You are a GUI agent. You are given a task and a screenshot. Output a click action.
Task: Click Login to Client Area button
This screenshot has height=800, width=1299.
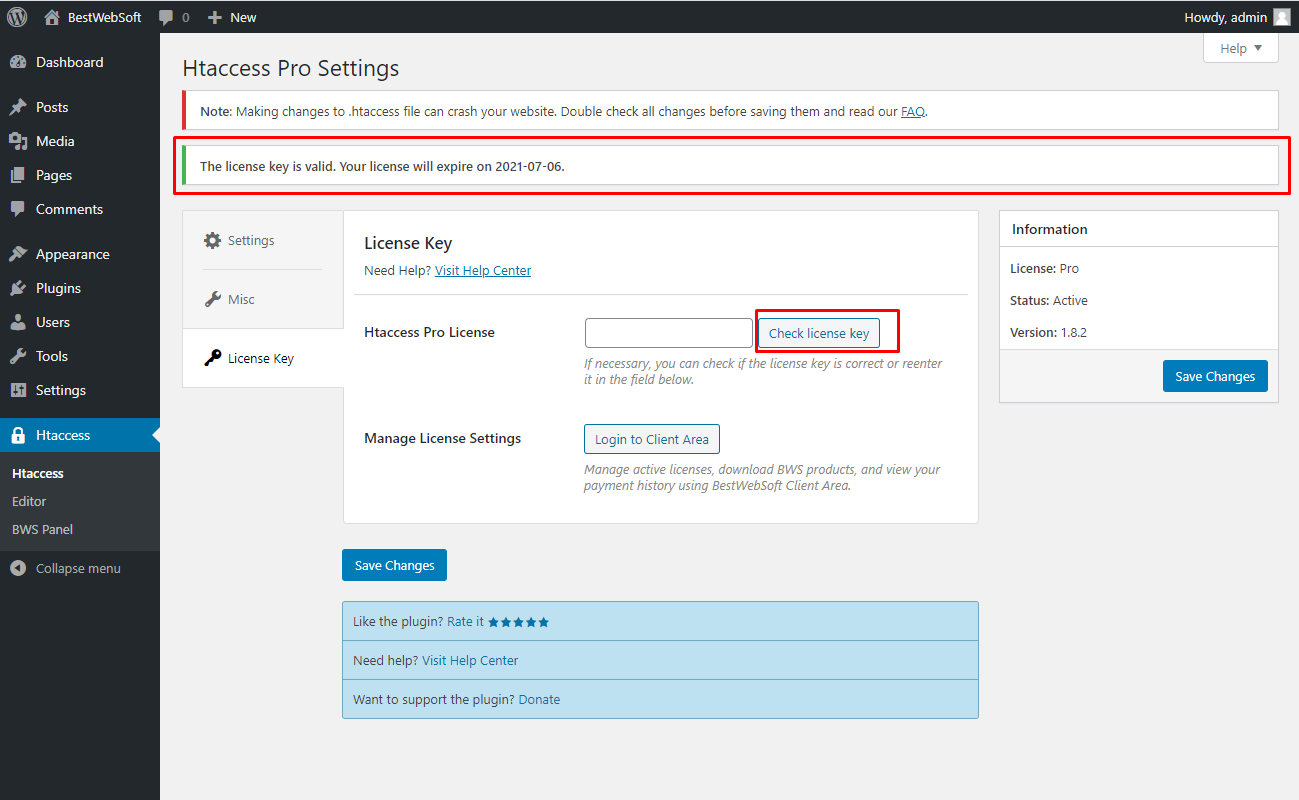[651, 439]
